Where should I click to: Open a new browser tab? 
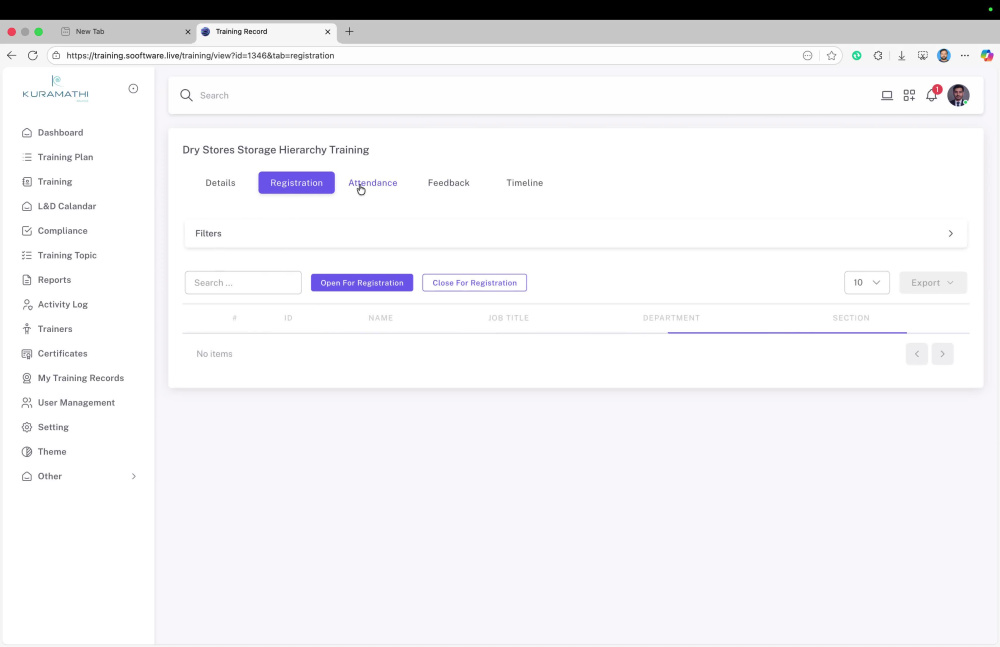[349, 31]
